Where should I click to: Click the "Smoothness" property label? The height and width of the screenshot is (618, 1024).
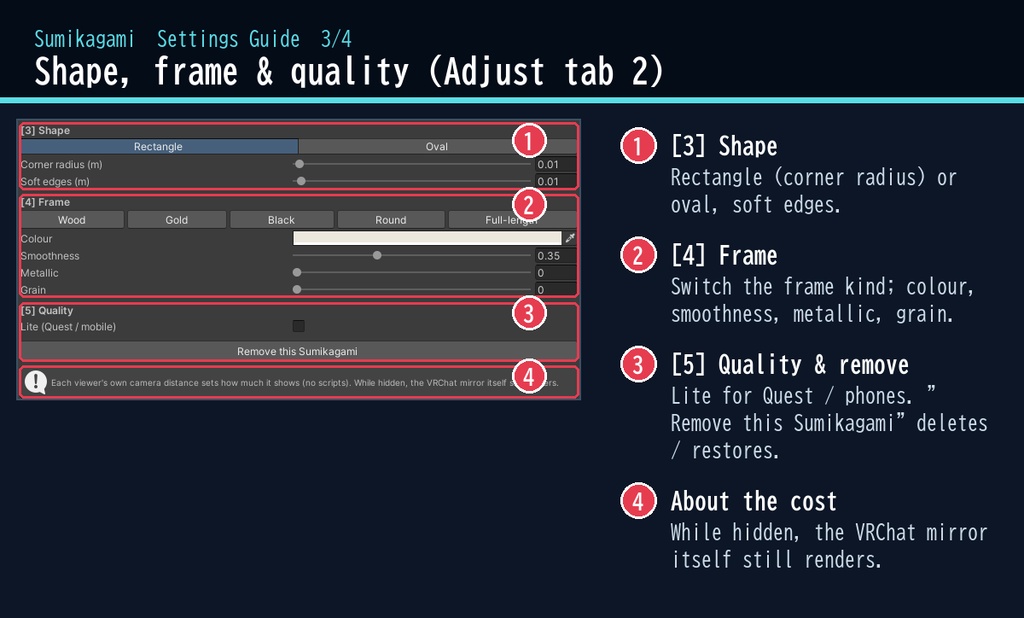[50, 256]
